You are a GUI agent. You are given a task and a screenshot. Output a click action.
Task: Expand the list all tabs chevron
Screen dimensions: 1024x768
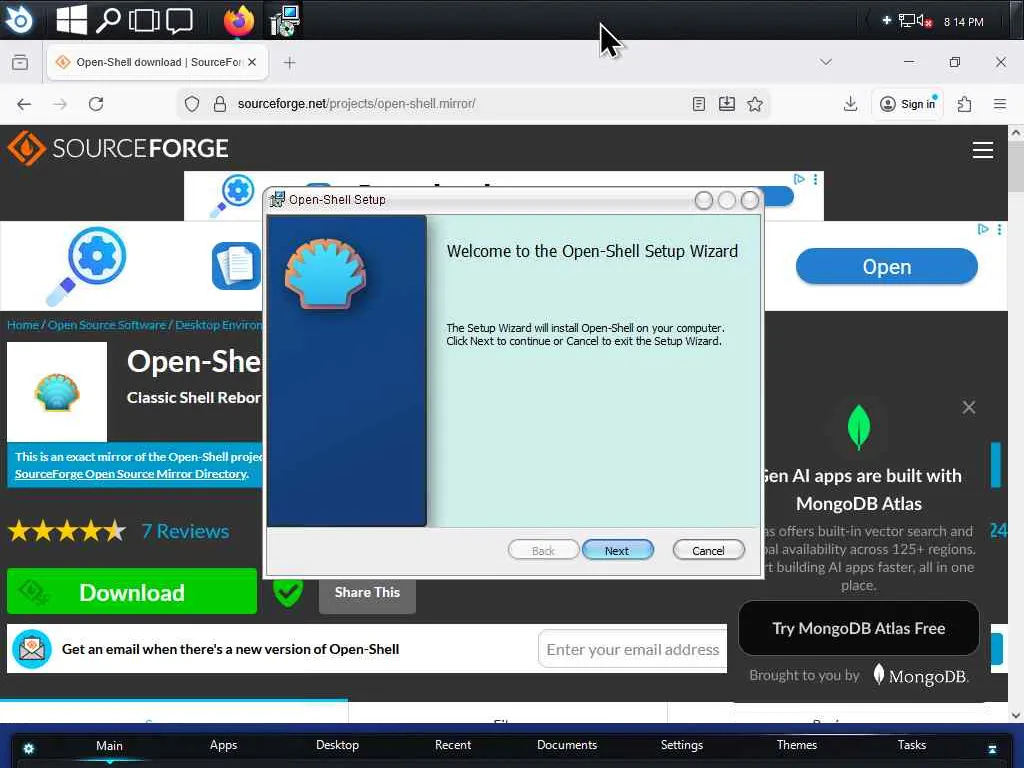tap(825, 61)
